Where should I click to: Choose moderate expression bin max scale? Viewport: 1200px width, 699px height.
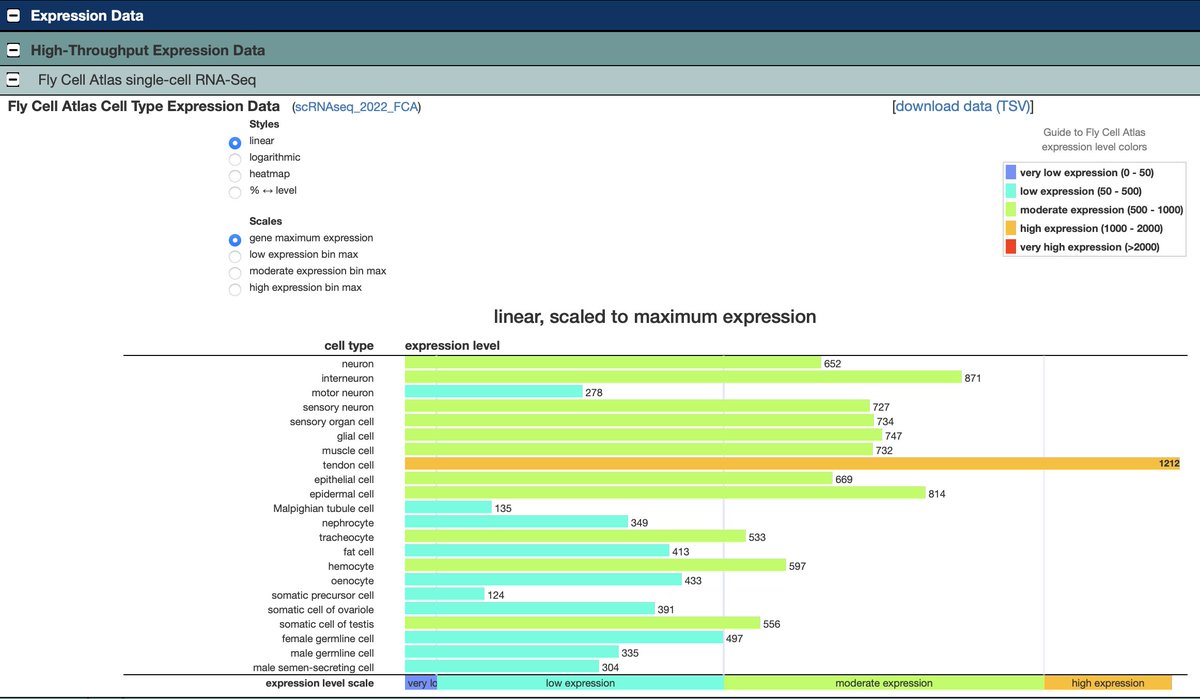click(x=234, y=271)
